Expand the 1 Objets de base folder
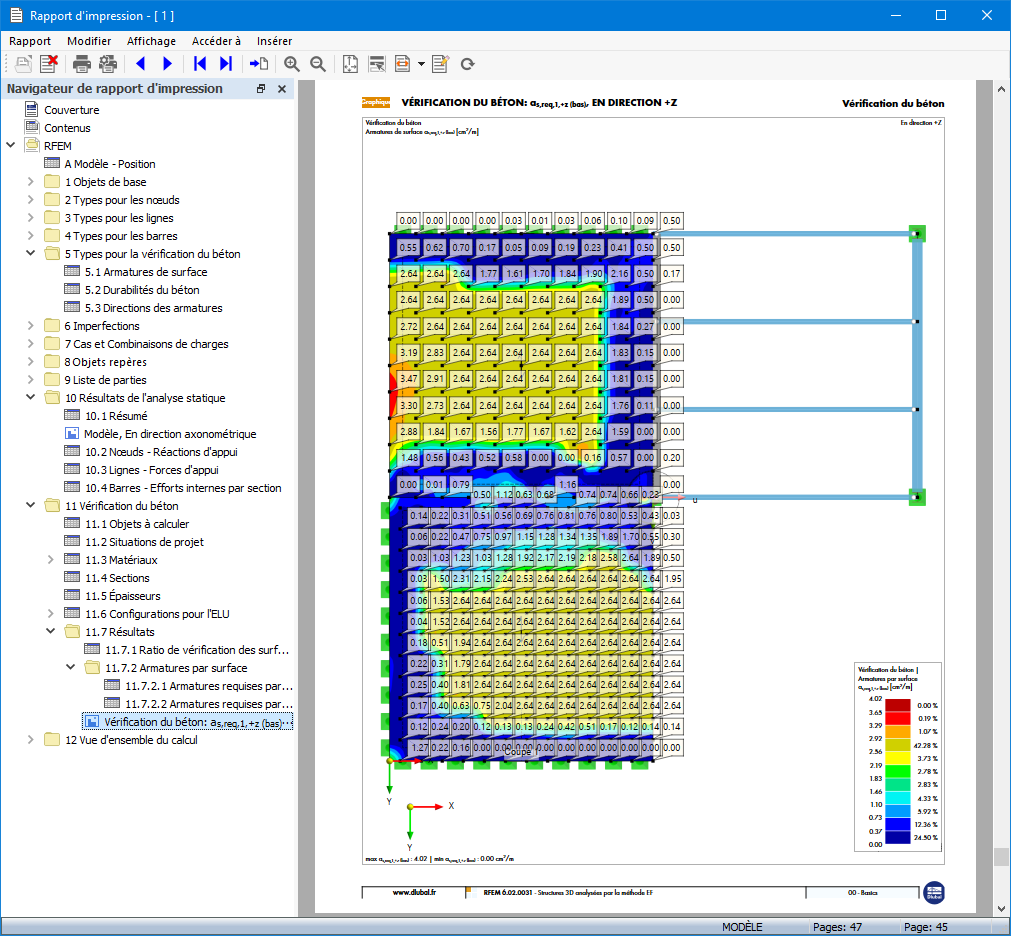Viewport: 1011px width, 936px height. [31, 182]
